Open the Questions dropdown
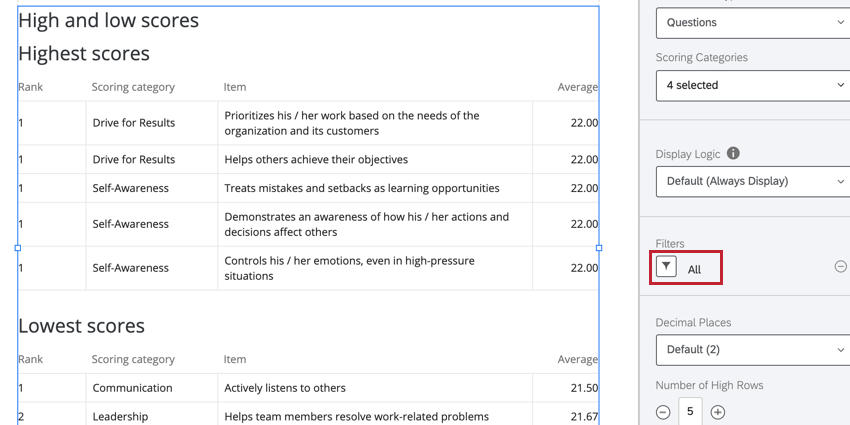 coord(753,22)
